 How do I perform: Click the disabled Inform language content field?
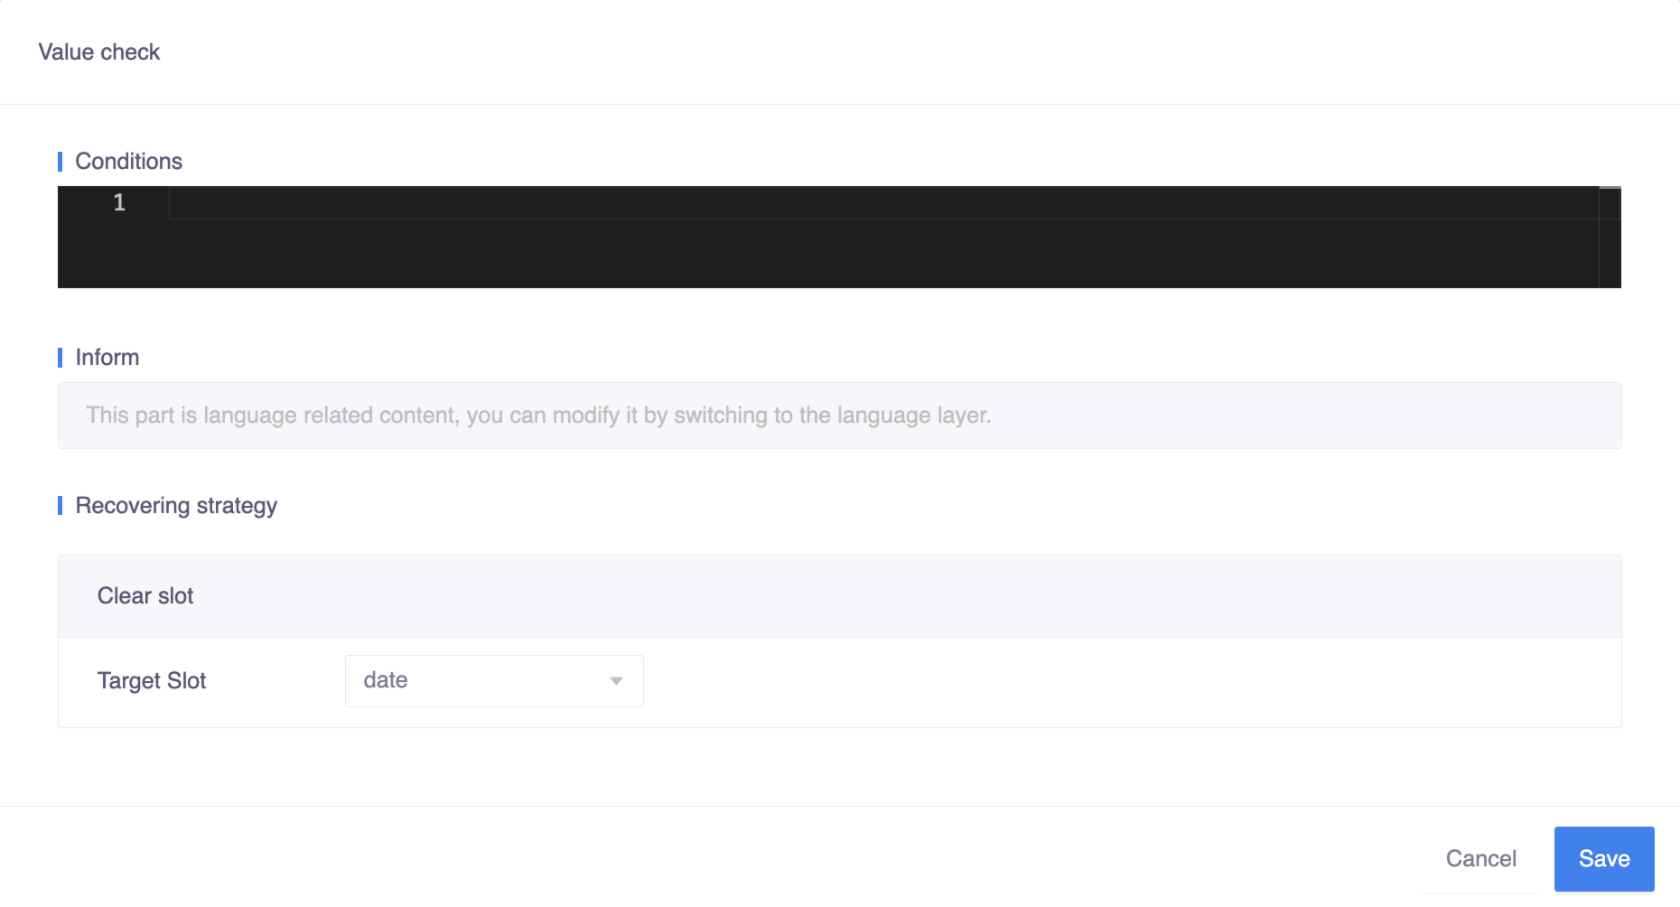click(839, 416)
